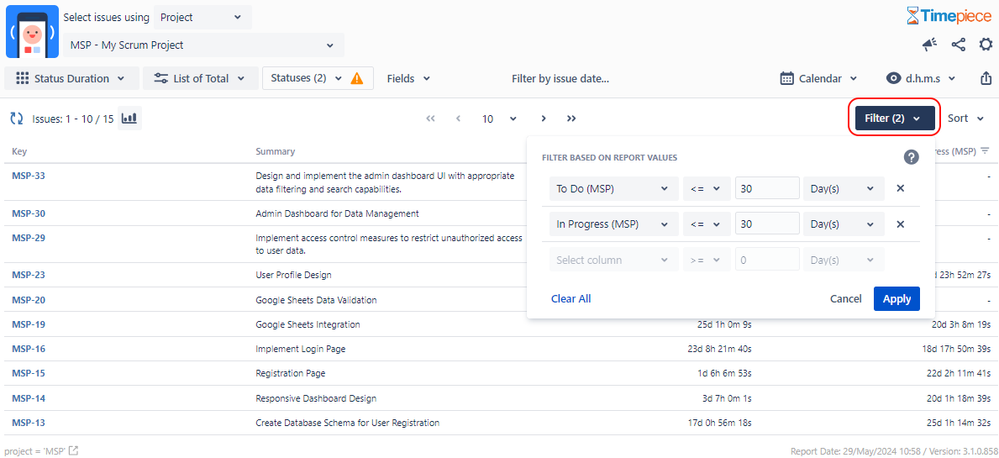The width and height of the screenshot is (999, 458).
Task: Click the Clear All link
Action: (x=571, y=299)
